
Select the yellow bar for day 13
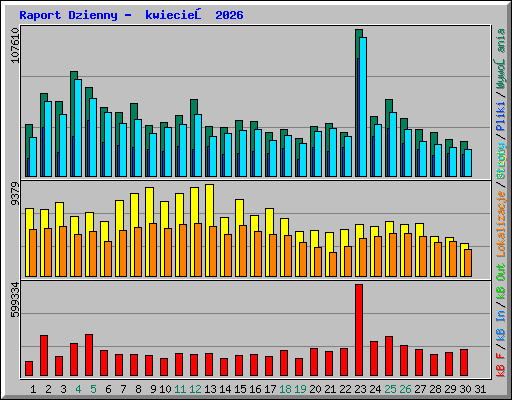pyautogui.click(x=210, y=230)
